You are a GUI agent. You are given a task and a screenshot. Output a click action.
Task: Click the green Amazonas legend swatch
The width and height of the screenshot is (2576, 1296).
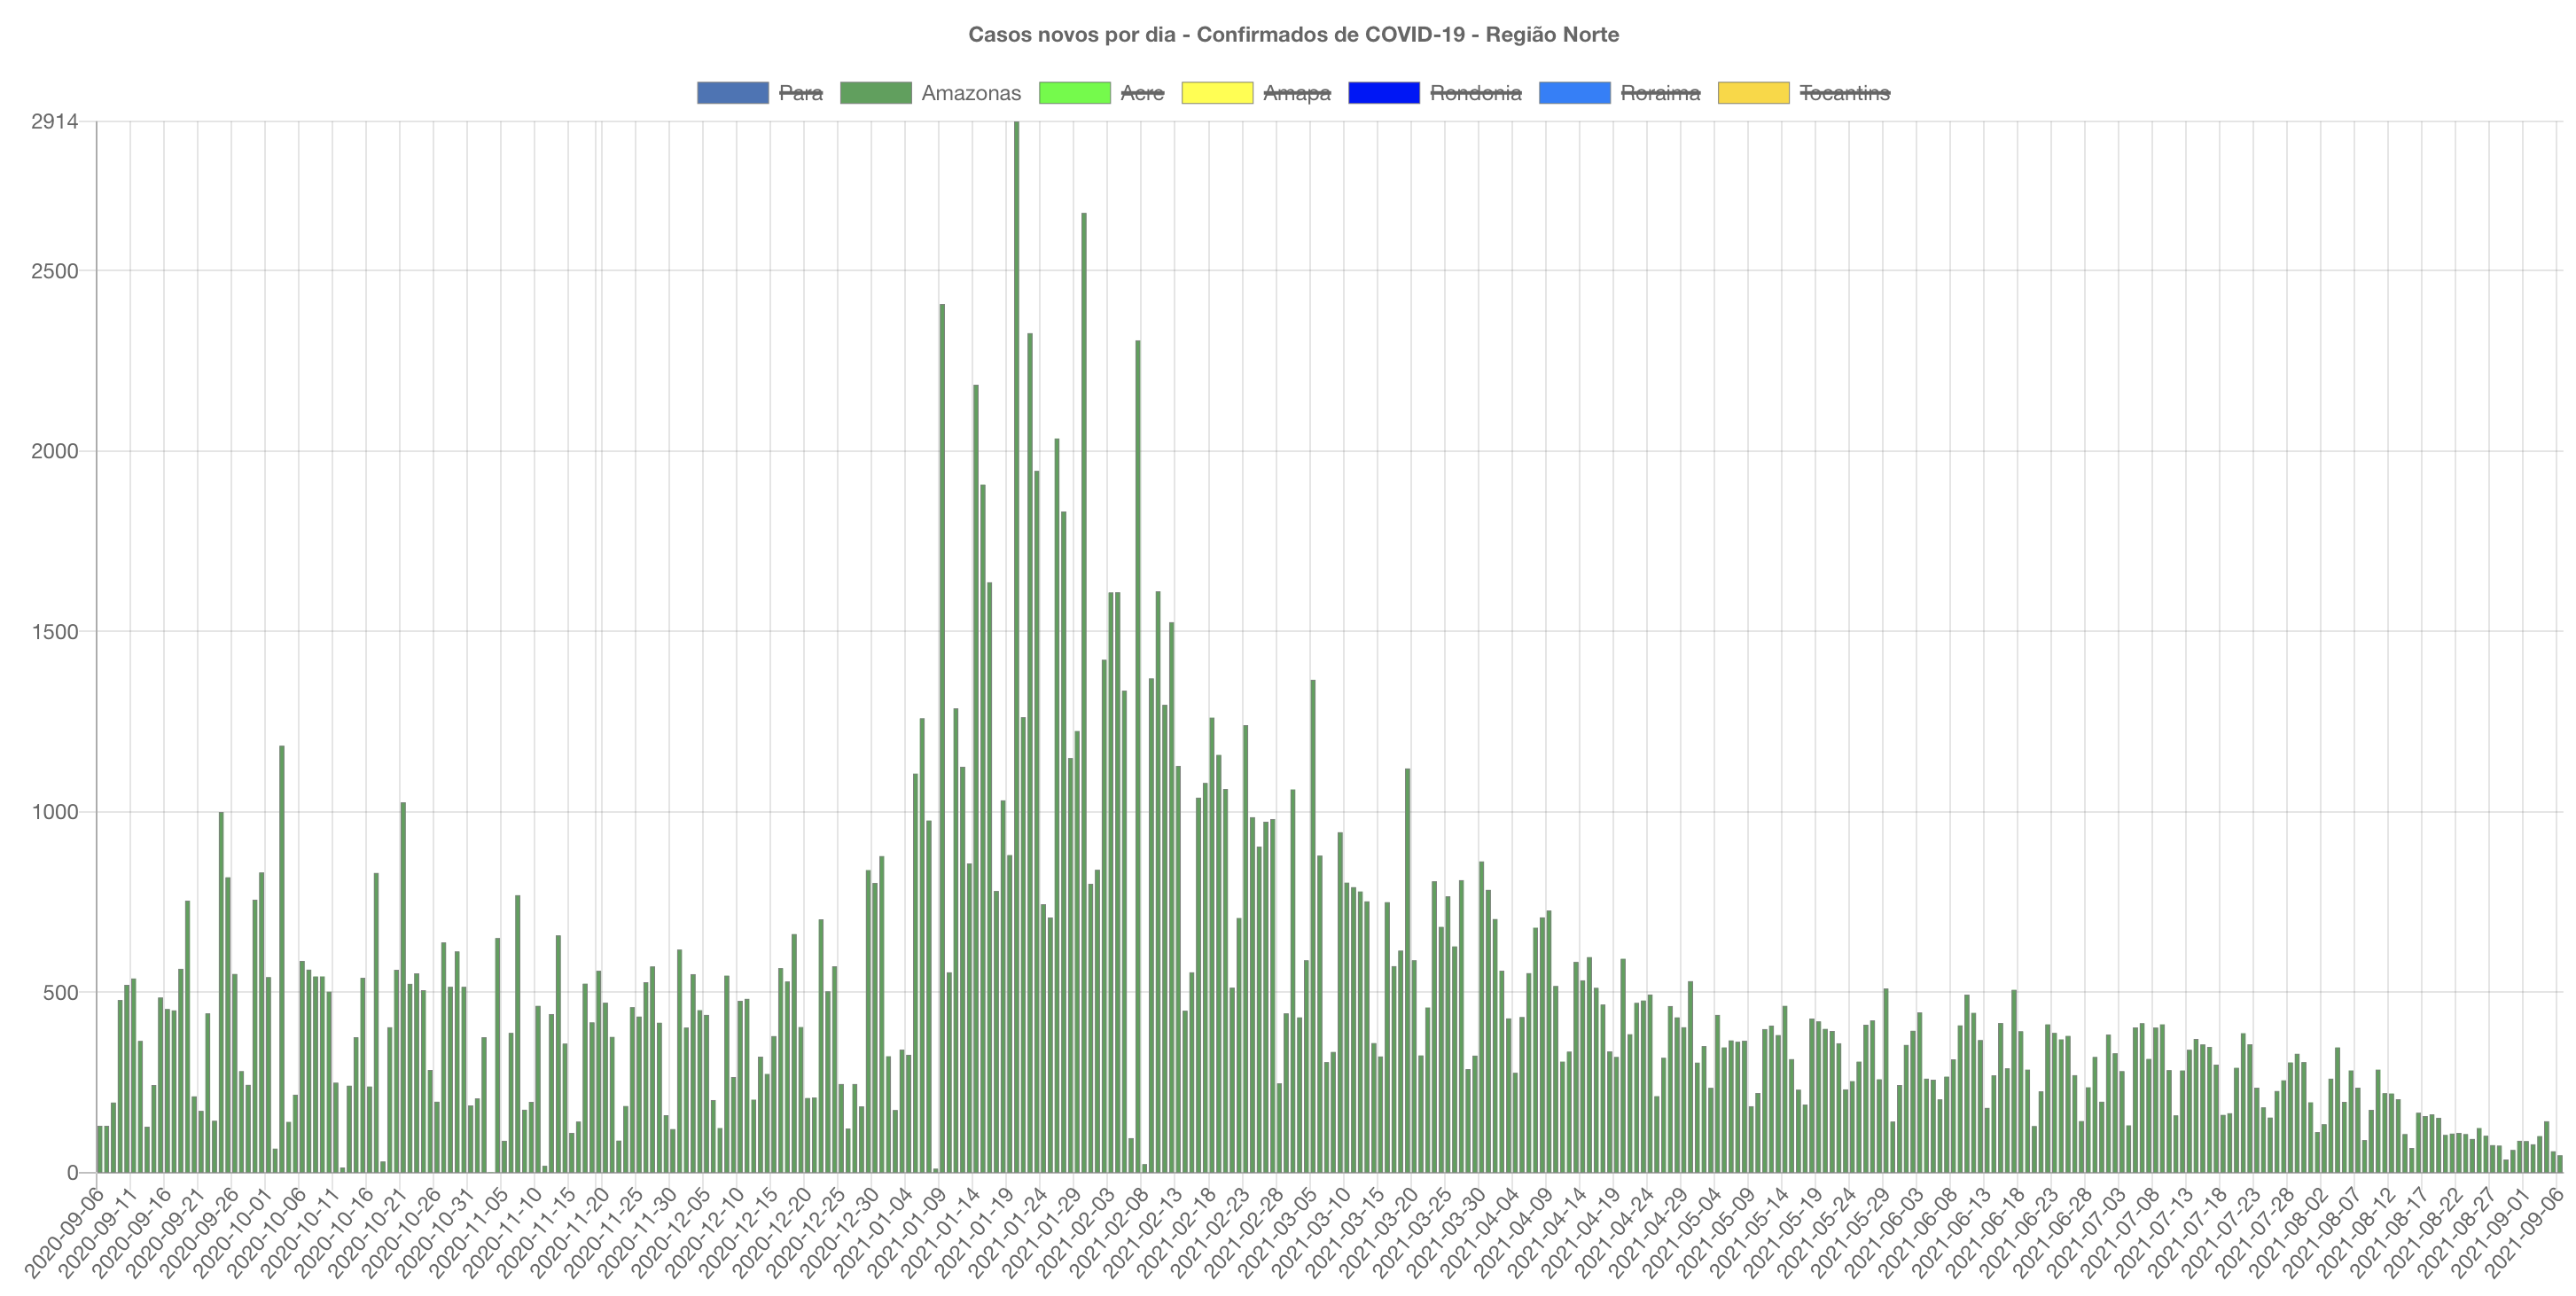click(x=875, y=93)
